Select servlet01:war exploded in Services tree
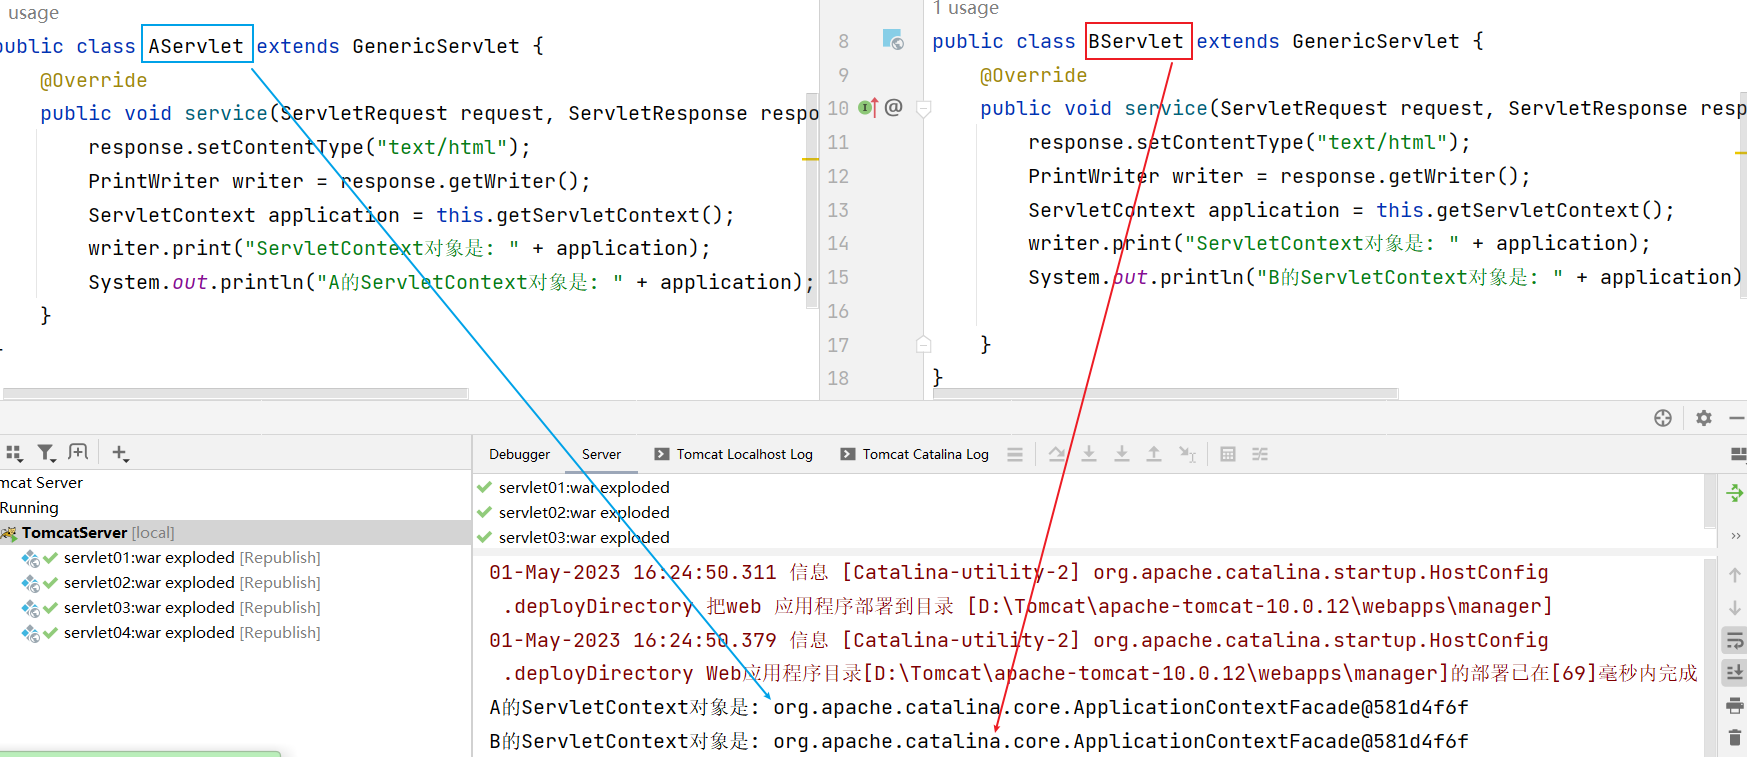This screenshot has width=1747, height=757. pyautogui.click(x=192, y=557)
